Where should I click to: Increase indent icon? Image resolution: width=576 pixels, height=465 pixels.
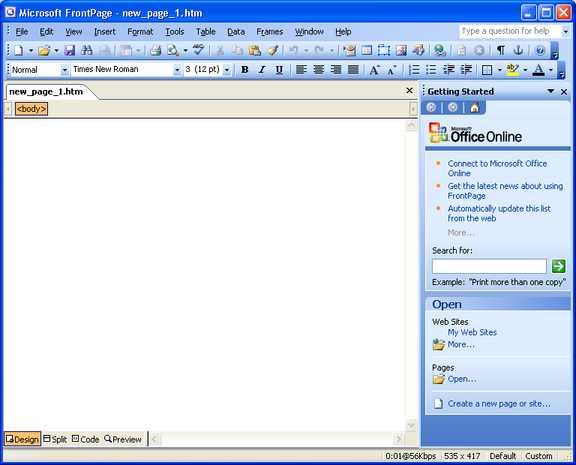466,69
